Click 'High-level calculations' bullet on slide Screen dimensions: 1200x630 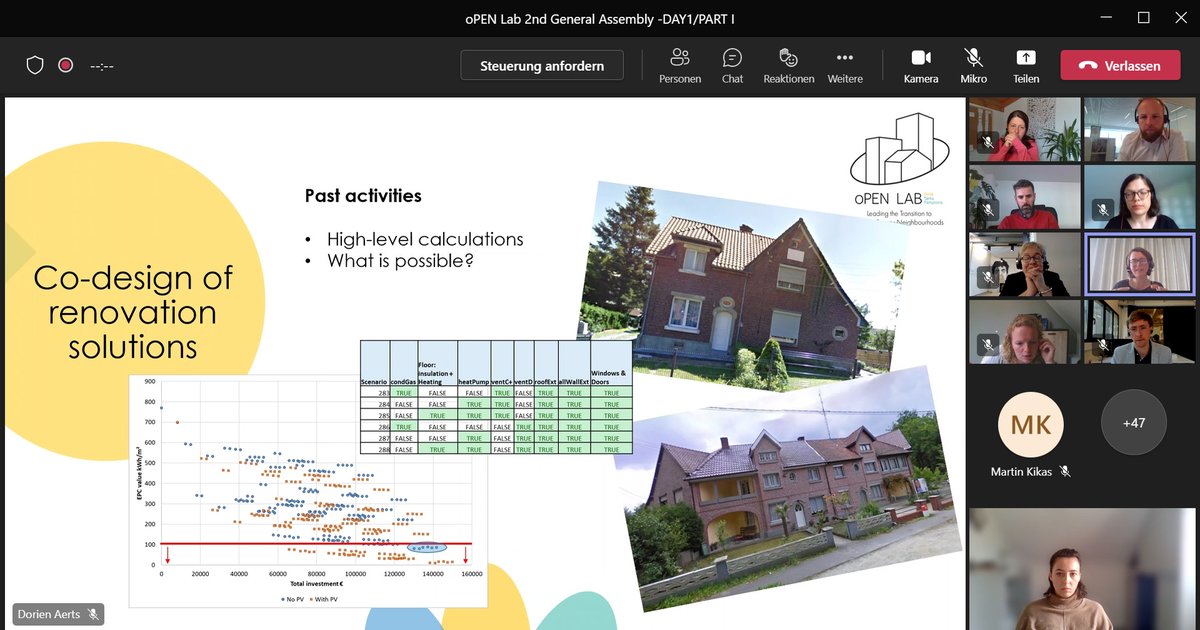tap(425, 239)
